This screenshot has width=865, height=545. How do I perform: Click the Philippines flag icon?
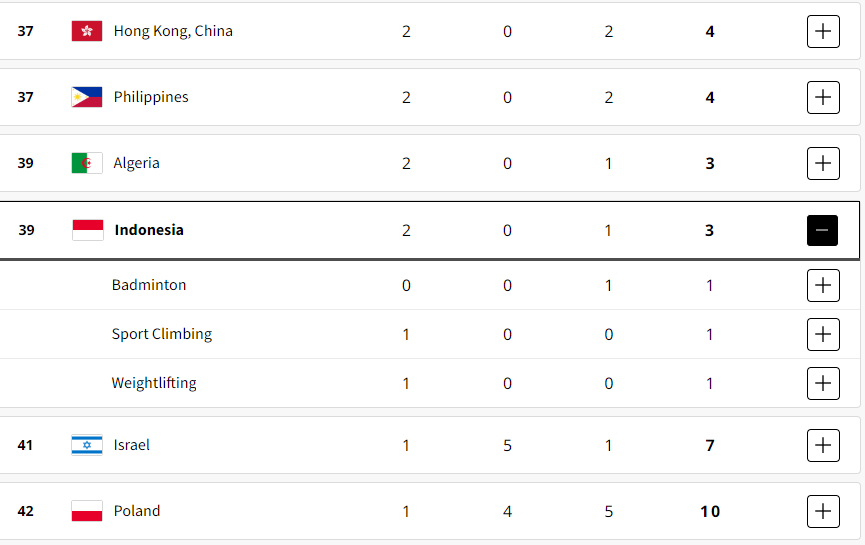tap(87, 97)
